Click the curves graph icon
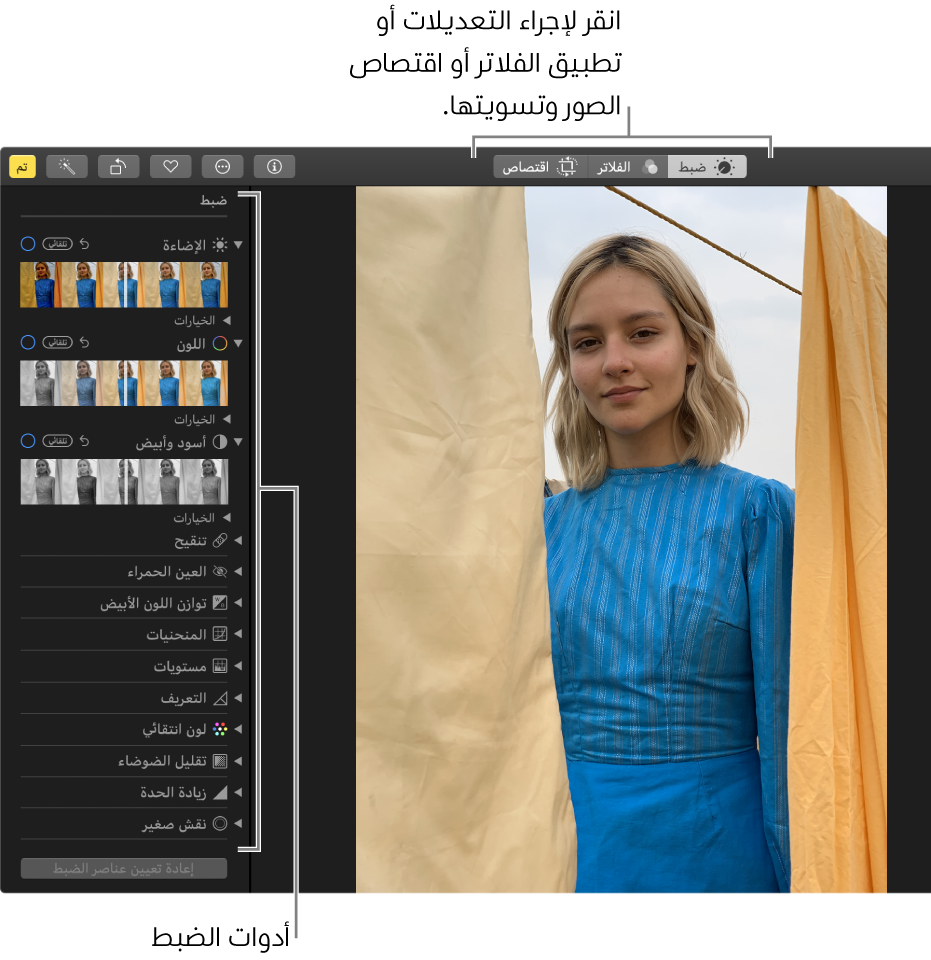 point(220,634)
